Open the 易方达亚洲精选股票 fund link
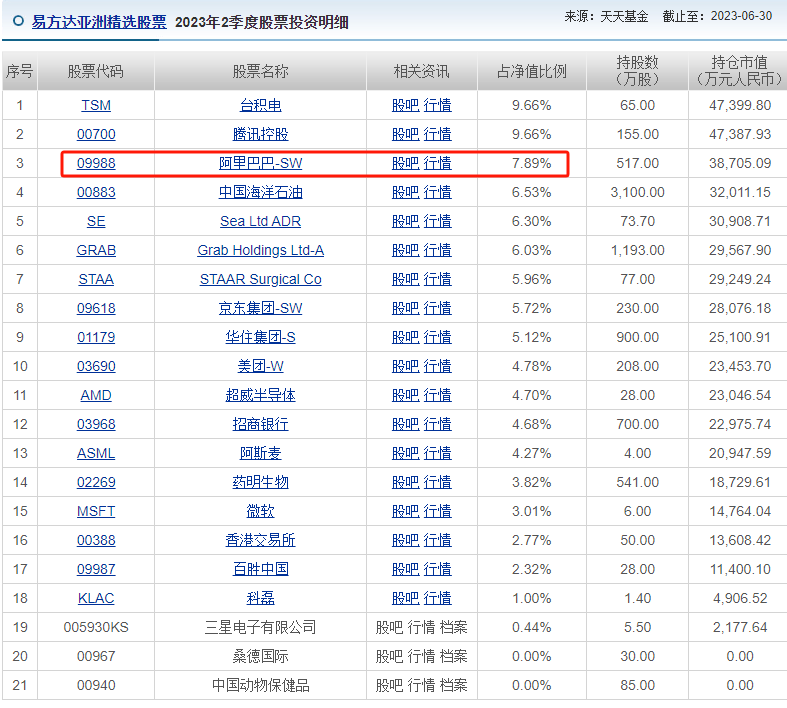787x708 pixels. click(99, 22)
